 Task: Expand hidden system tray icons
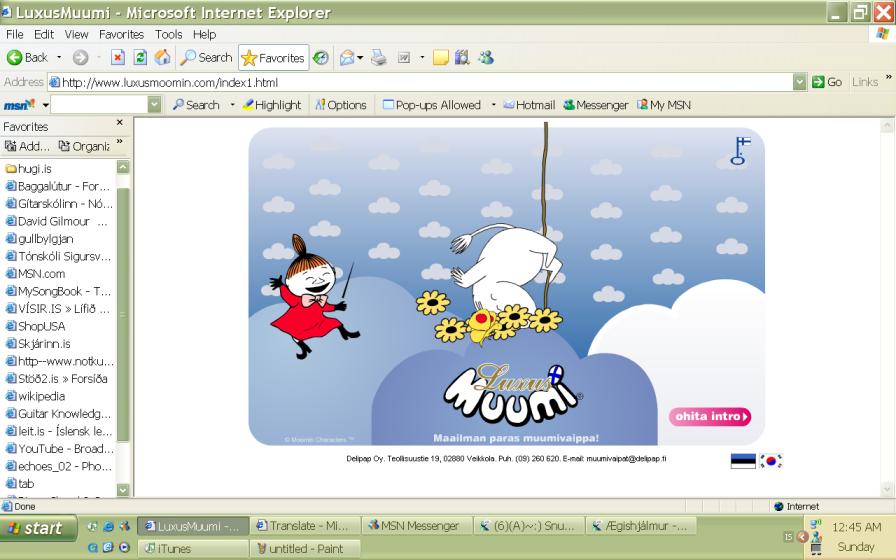[x=802, y=537]
